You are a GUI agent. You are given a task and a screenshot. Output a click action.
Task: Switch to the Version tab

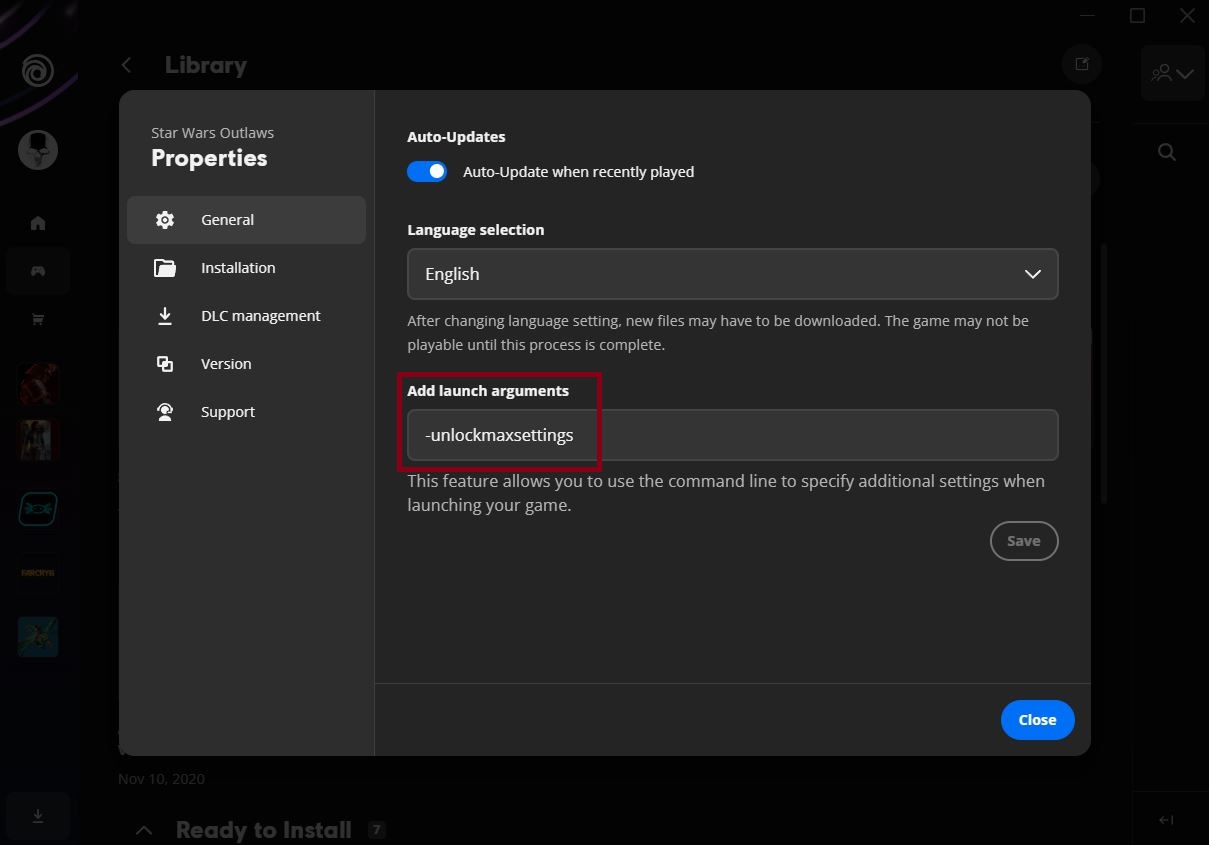[246, 364]
